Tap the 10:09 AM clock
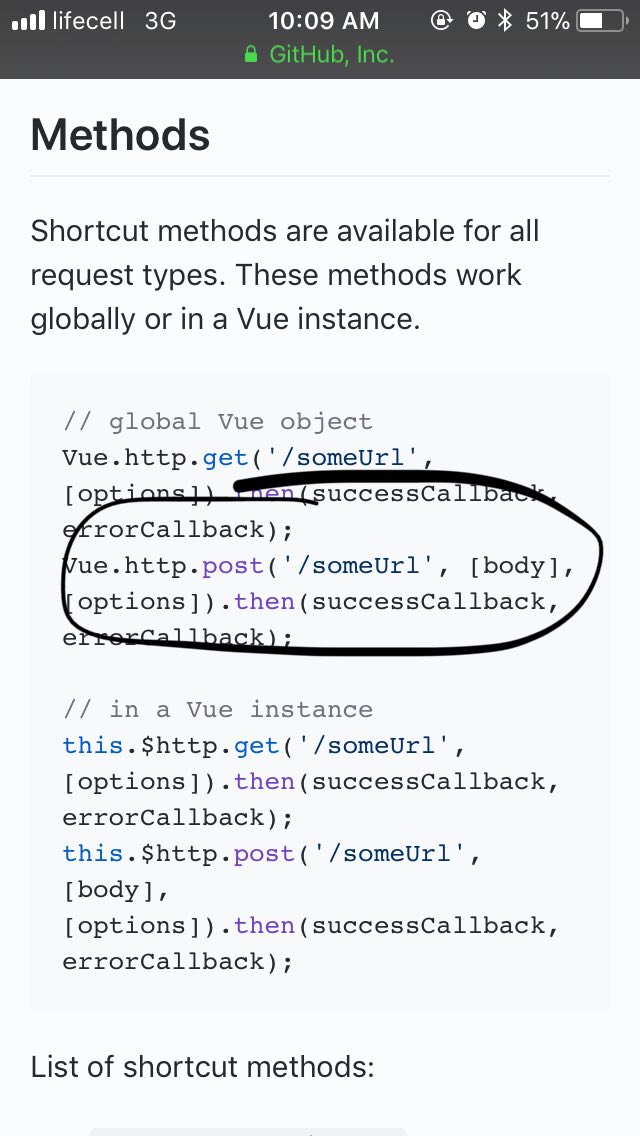Viewport: 640px width, 1136px height. tap(323, 20)
